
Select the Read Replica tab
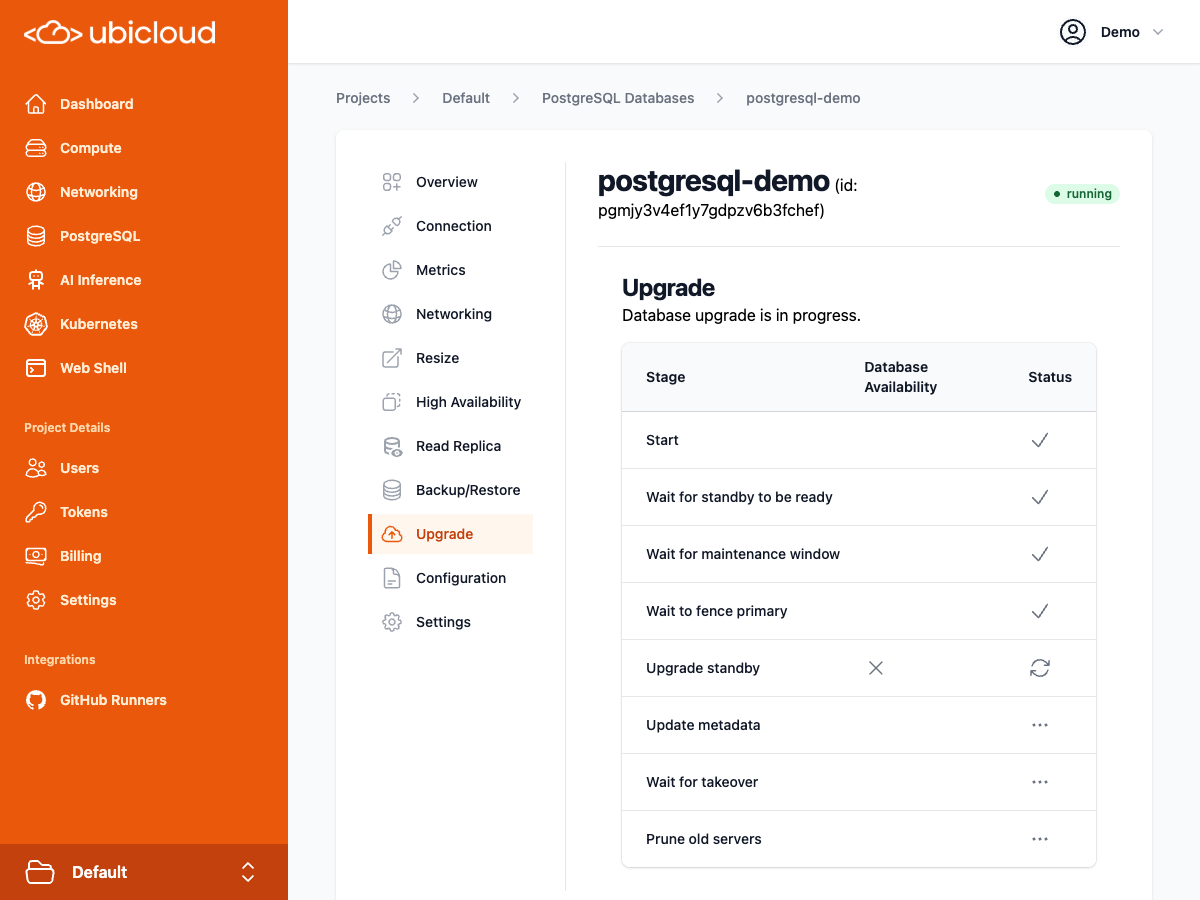click(450, 446)
